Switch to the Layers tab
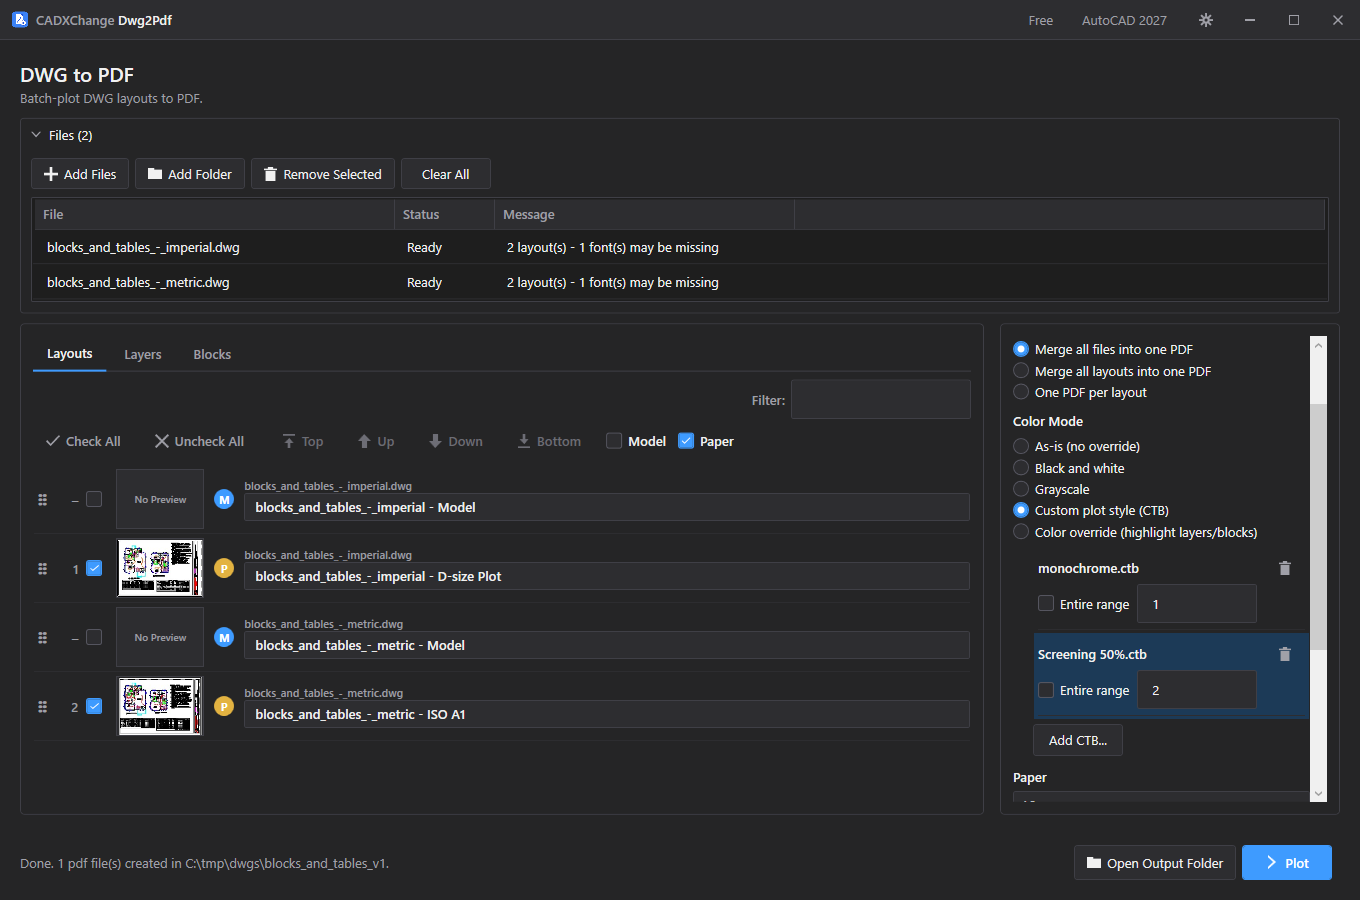This screenshot has height=900, width=1360. (143, 354)
